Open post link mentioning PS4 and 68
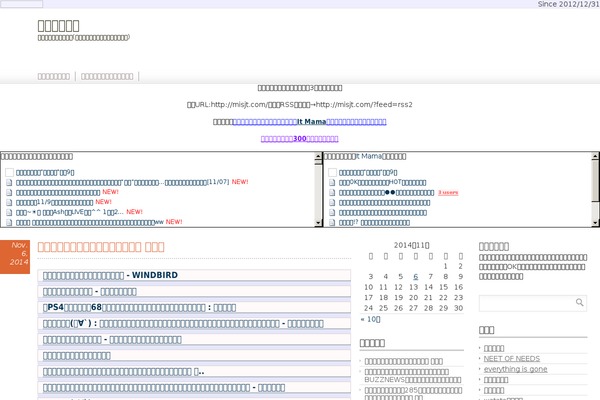600x400 pixels. [139, 307]
